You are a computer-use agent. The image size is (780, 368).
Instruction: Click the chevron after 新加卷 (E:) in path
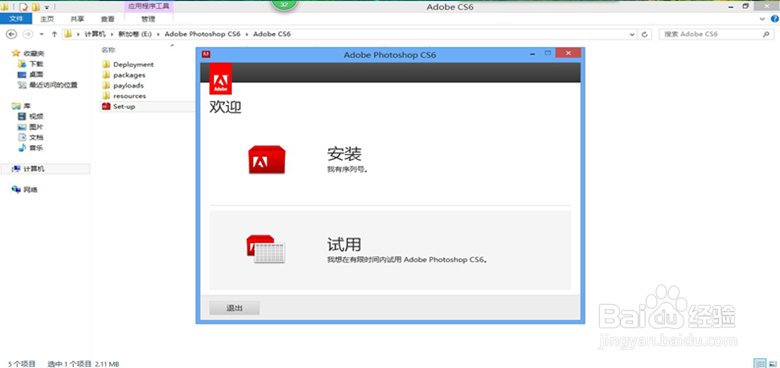[x=159, y=34]
